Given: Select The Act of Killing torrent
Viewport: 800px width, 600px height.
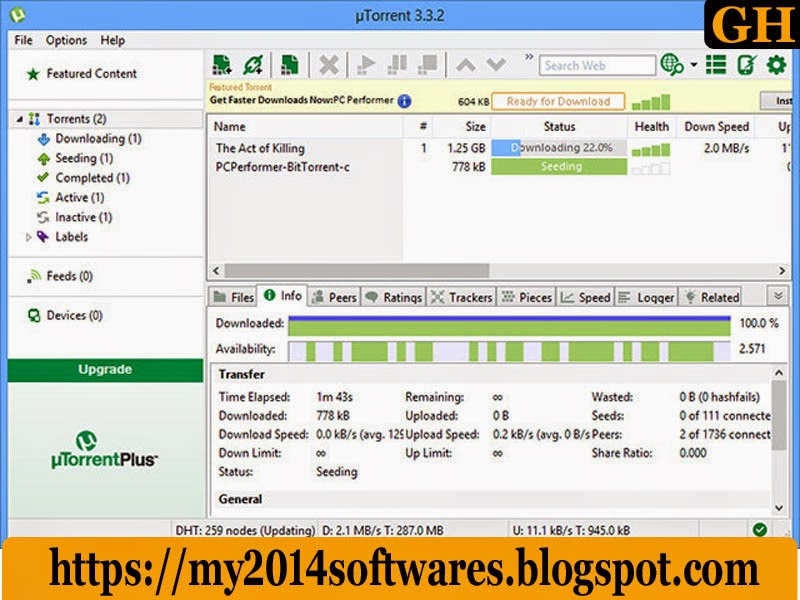Looking at the screenshot, I should (x=260, y=148).
